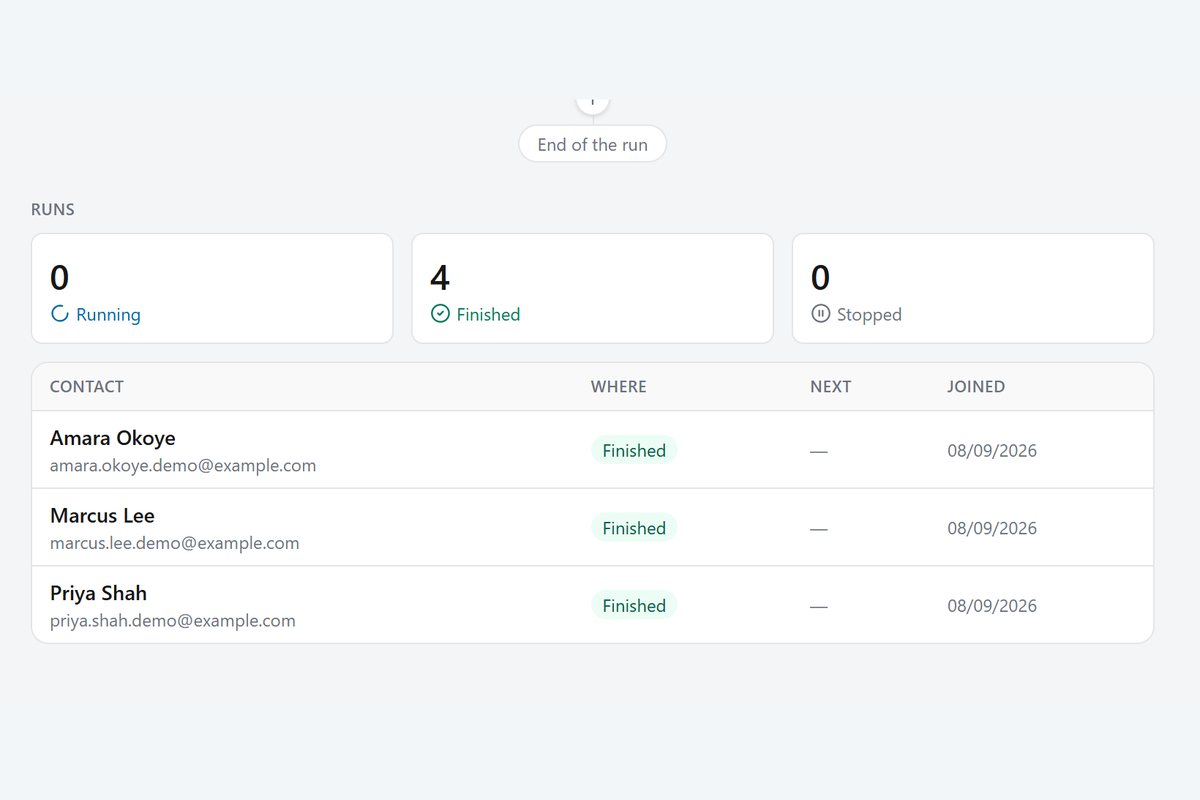Viewport: 1200px width, 800px height.
Task: Open the Running runs card
Action: pyautogui.click(x=212, y=288)
